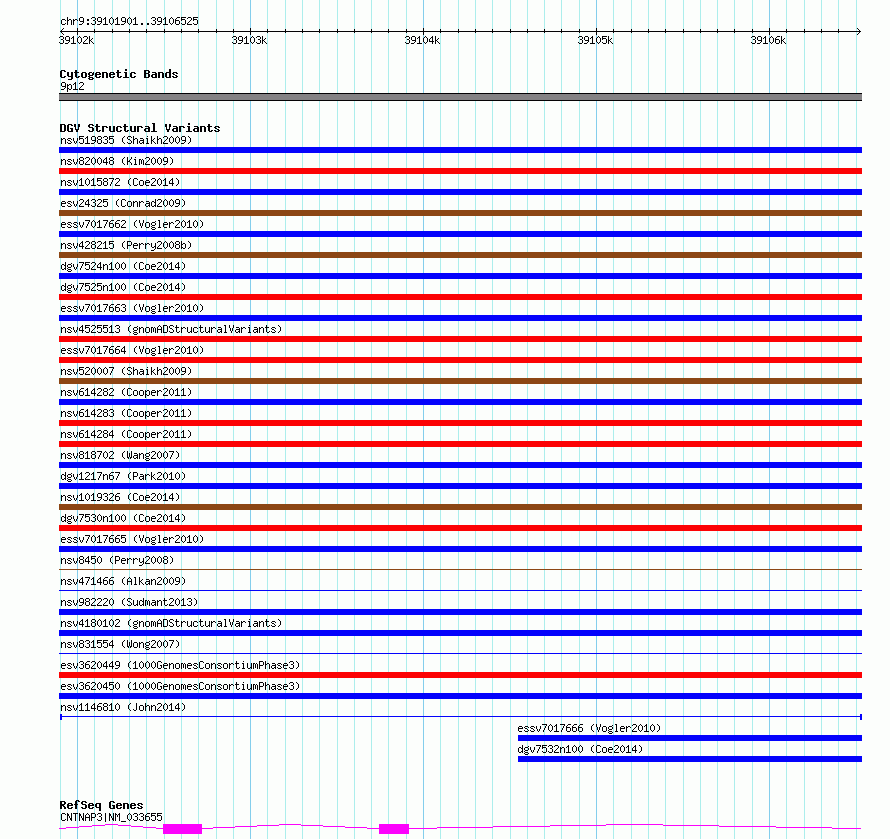
Task: Click the esv24325 (Conrad2009) label
Action: 123,203
